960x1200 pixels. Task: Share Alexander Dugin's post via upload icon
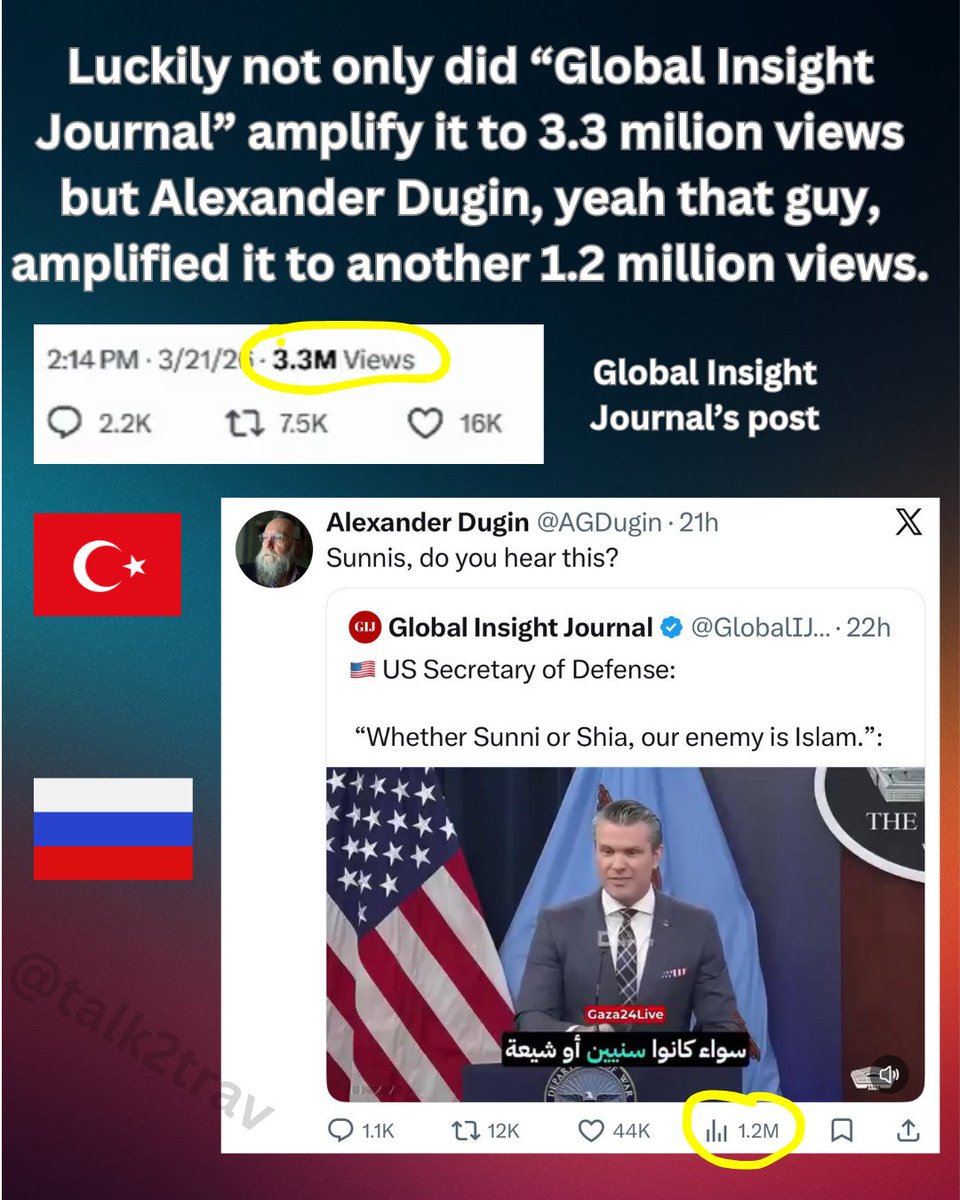907,1130
